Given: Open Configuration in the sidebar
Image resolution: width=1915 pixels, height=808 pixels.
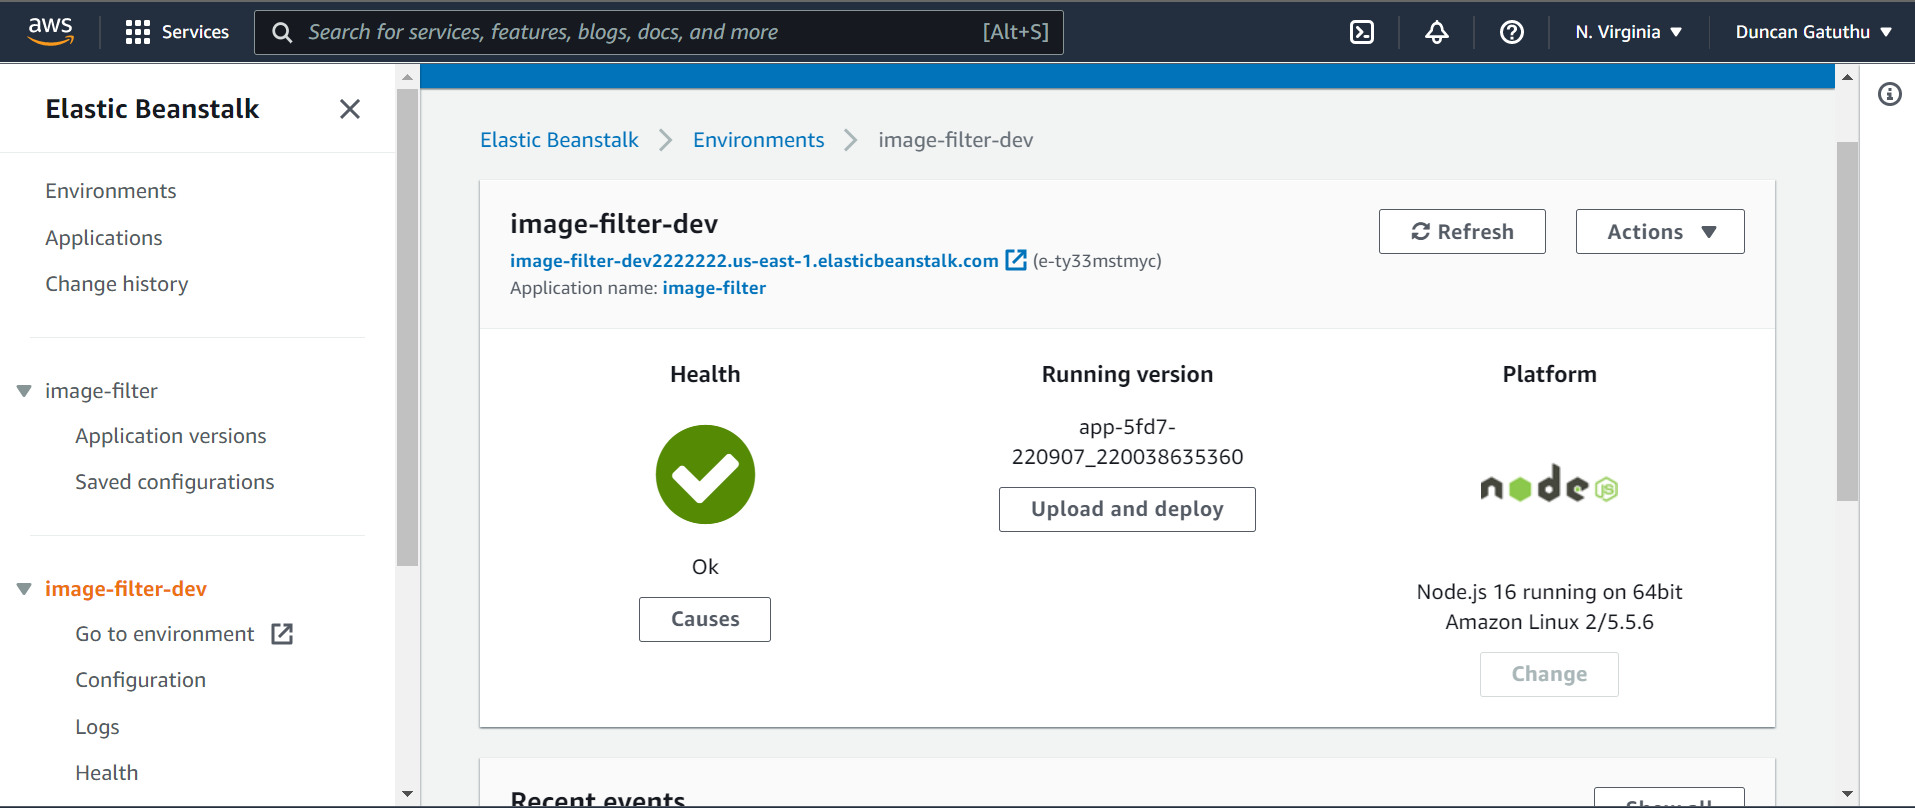Looking at the screenshot, I should click(141, 680).
